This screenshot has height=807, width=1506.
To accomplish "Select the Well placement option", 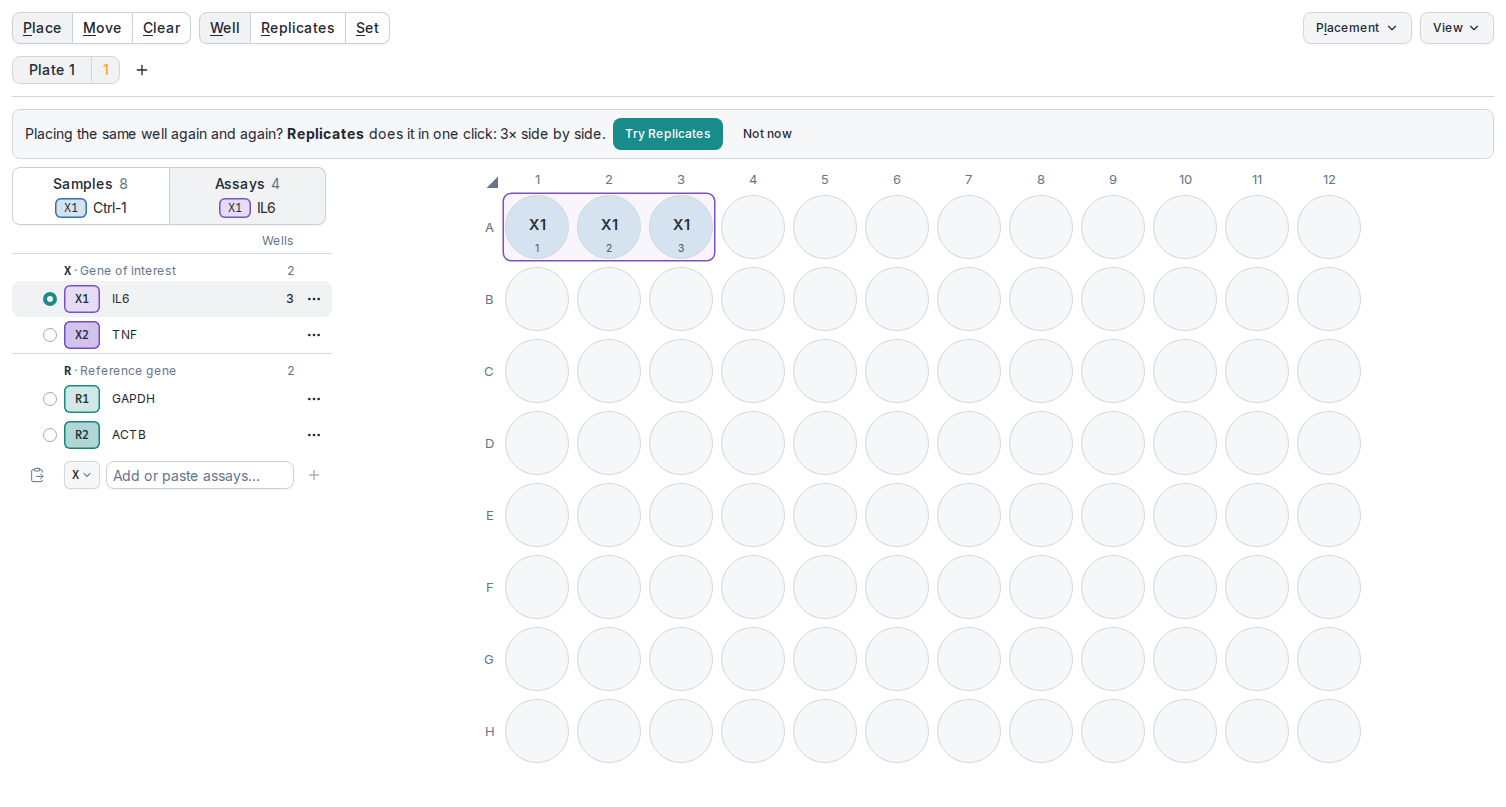I will 225,28.
